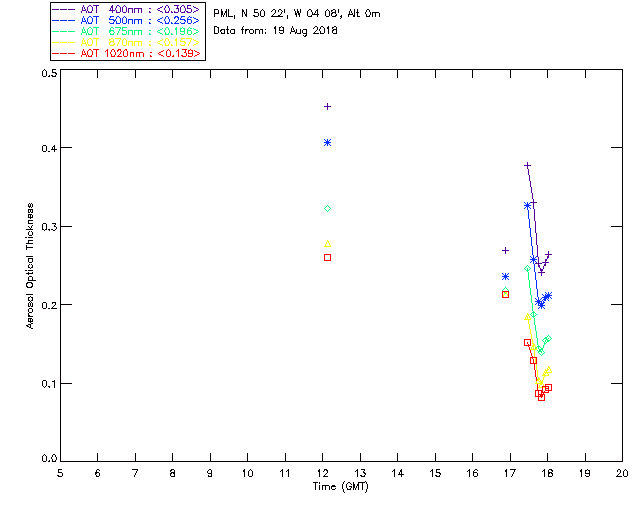Click the 0.0 y-axis tick label
Viewport: 640px width, 512px height.
point(49,459)
